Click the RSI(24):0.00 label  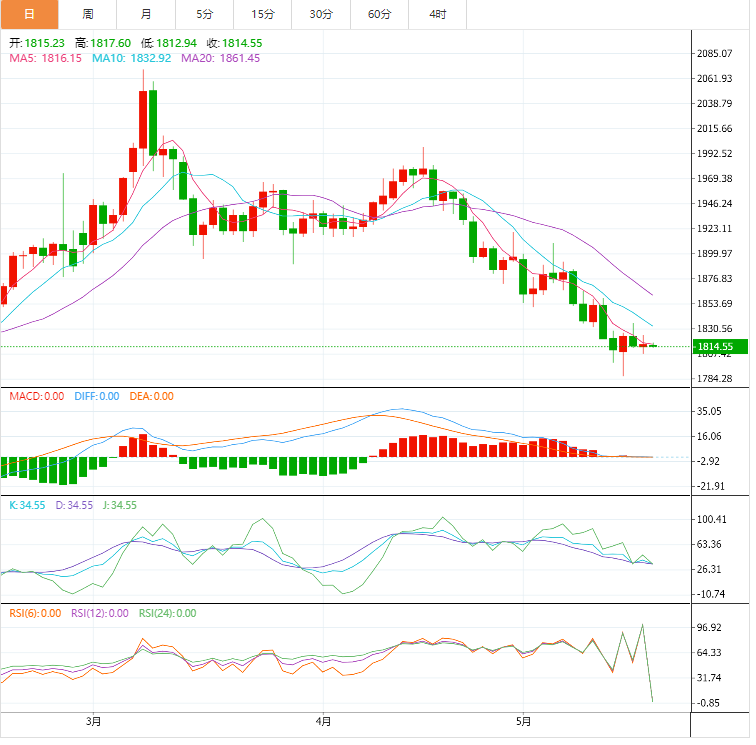168,613
